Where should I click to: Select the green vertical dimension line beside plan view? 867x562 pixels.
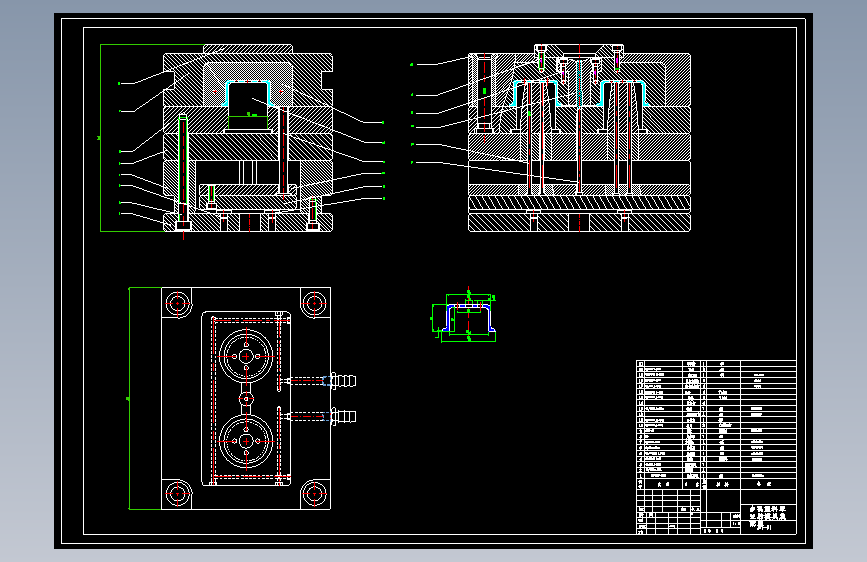129,398
